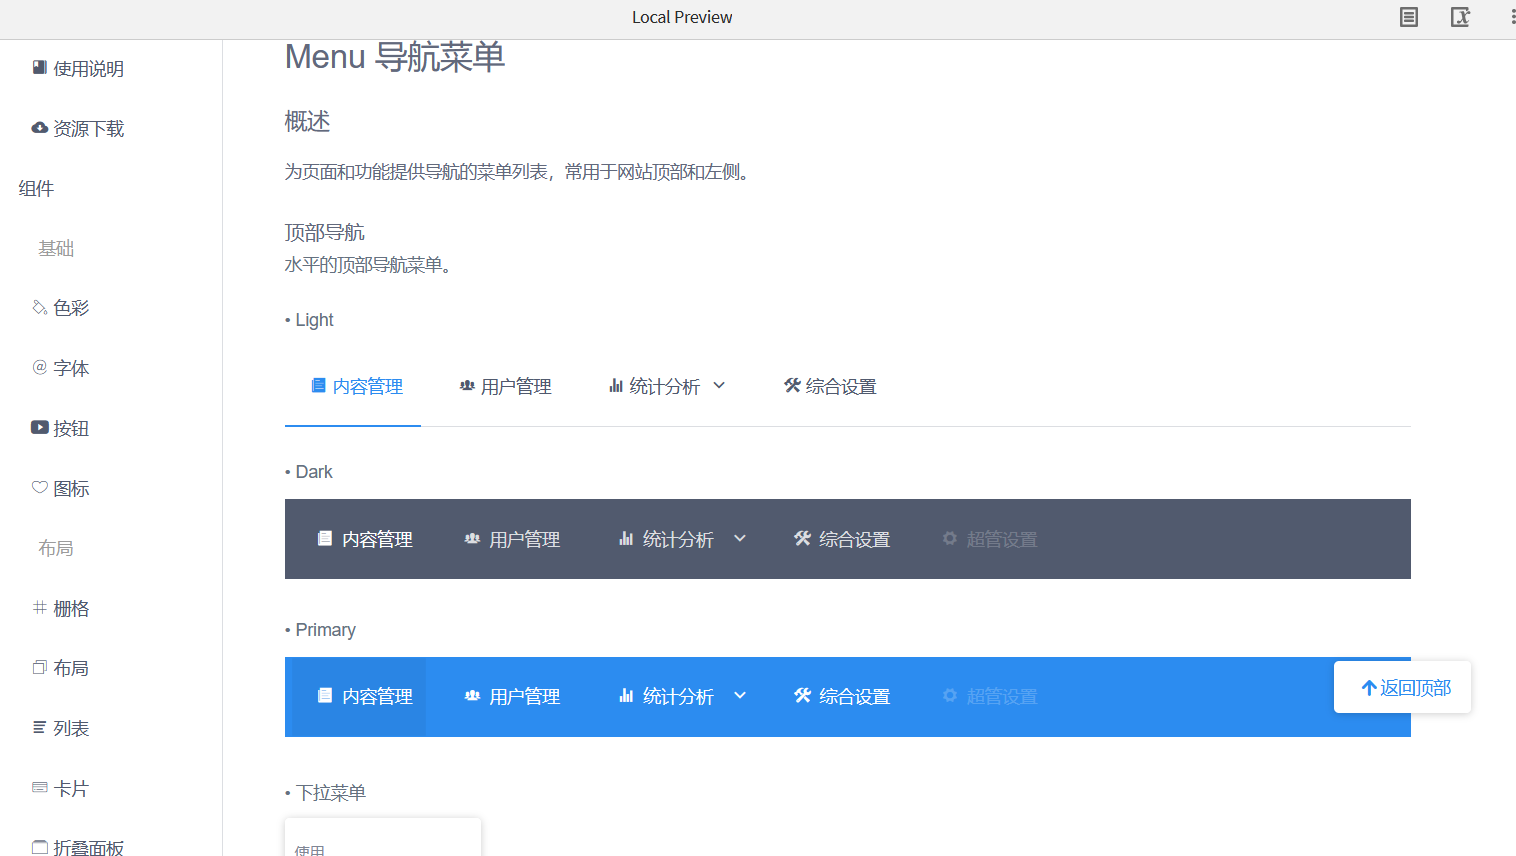Click the cloud download icon beside 资源下载

point(40,128)
